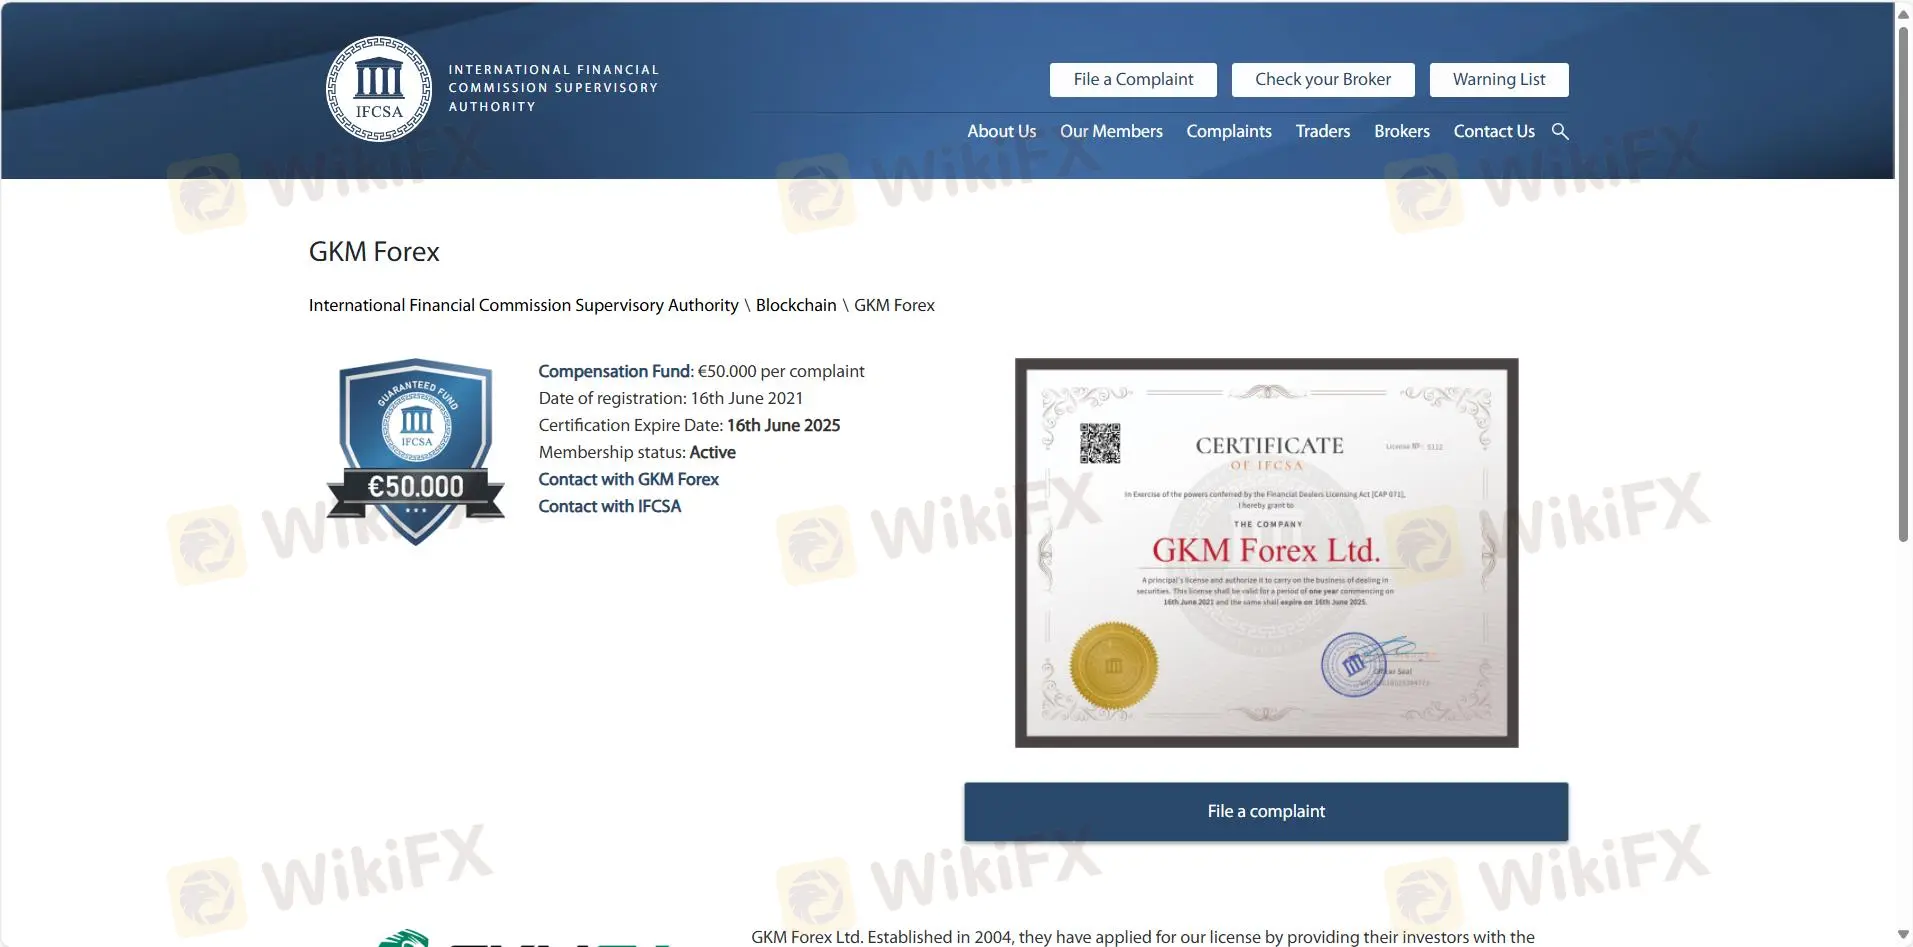Open the Our Members menu

[1110, 131]
